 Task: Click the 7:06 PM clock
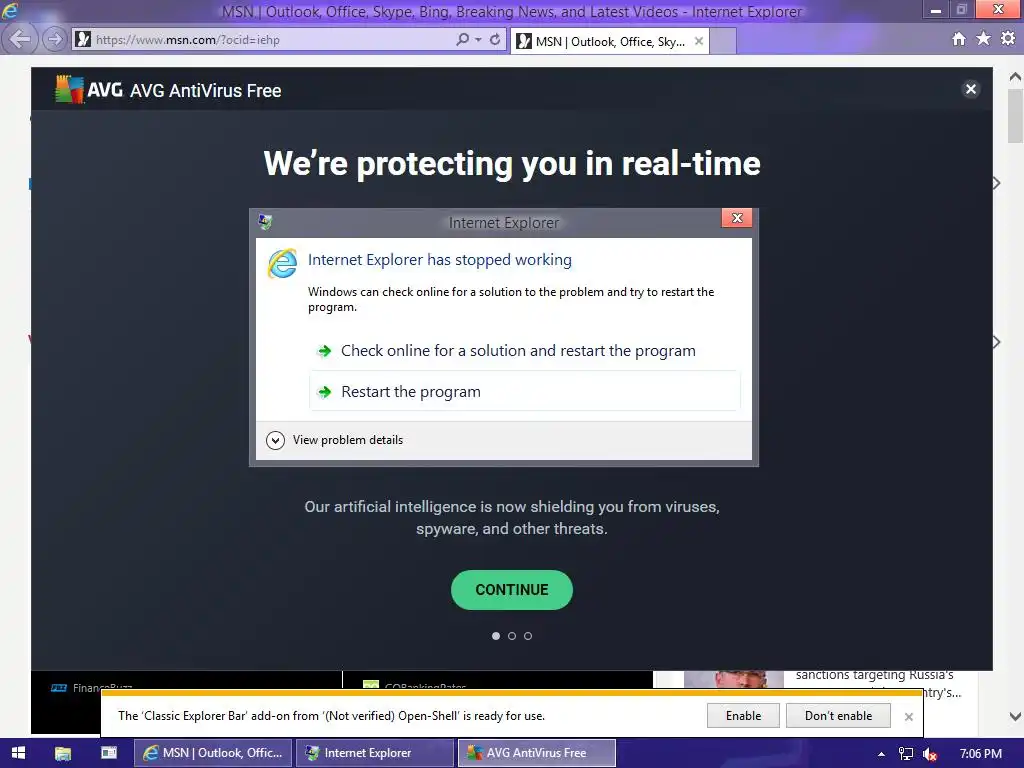(x=981, y=753)
